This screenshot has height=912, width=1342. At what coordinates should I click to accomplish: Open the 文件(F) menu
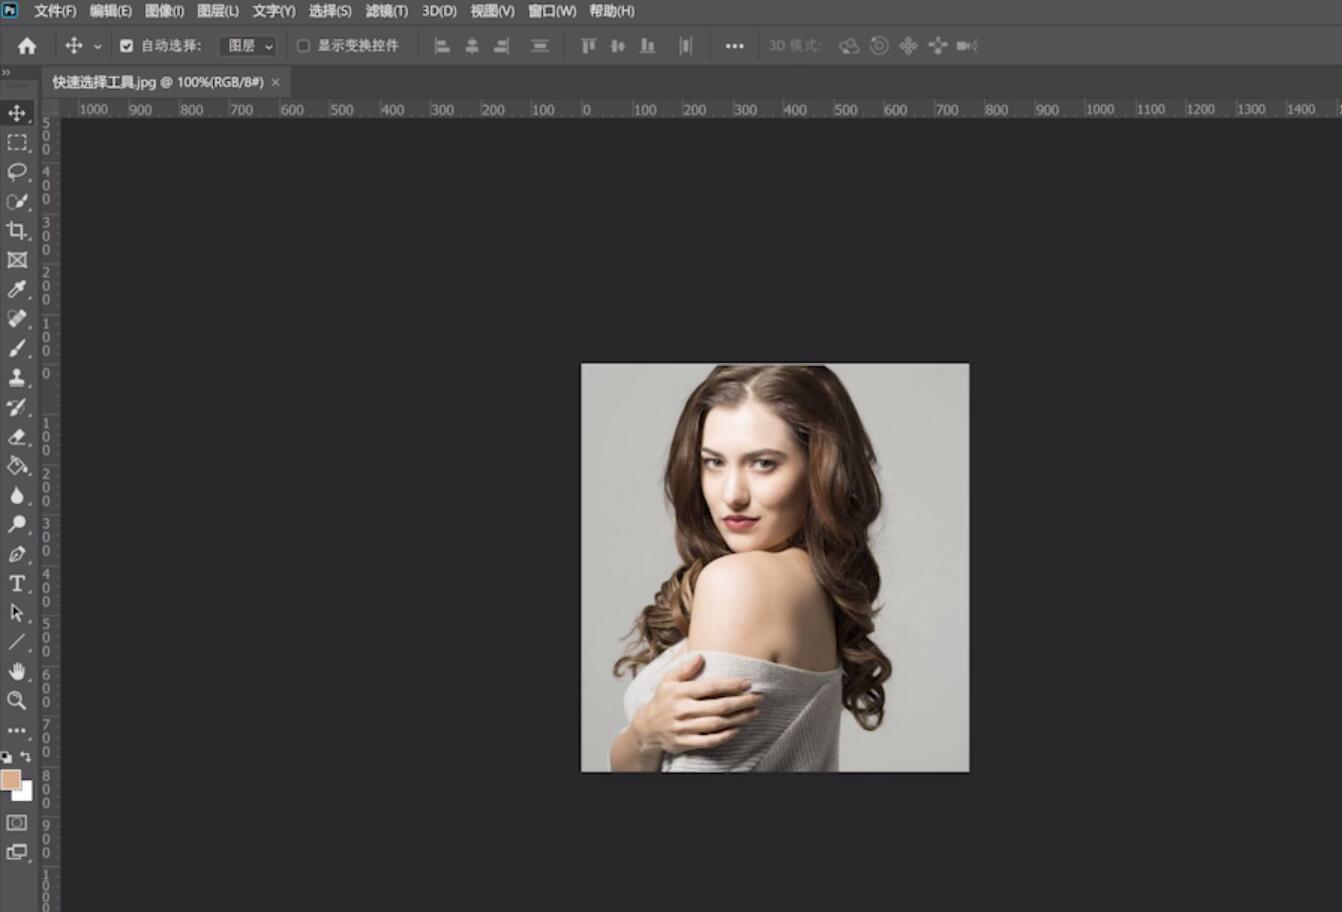pos(55,11)
